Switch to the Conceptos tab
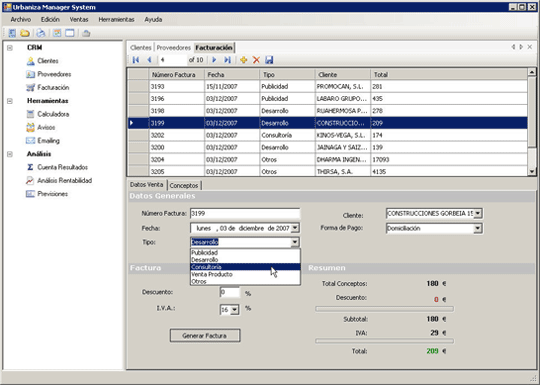The image size is (540, 385). (184, 186)
